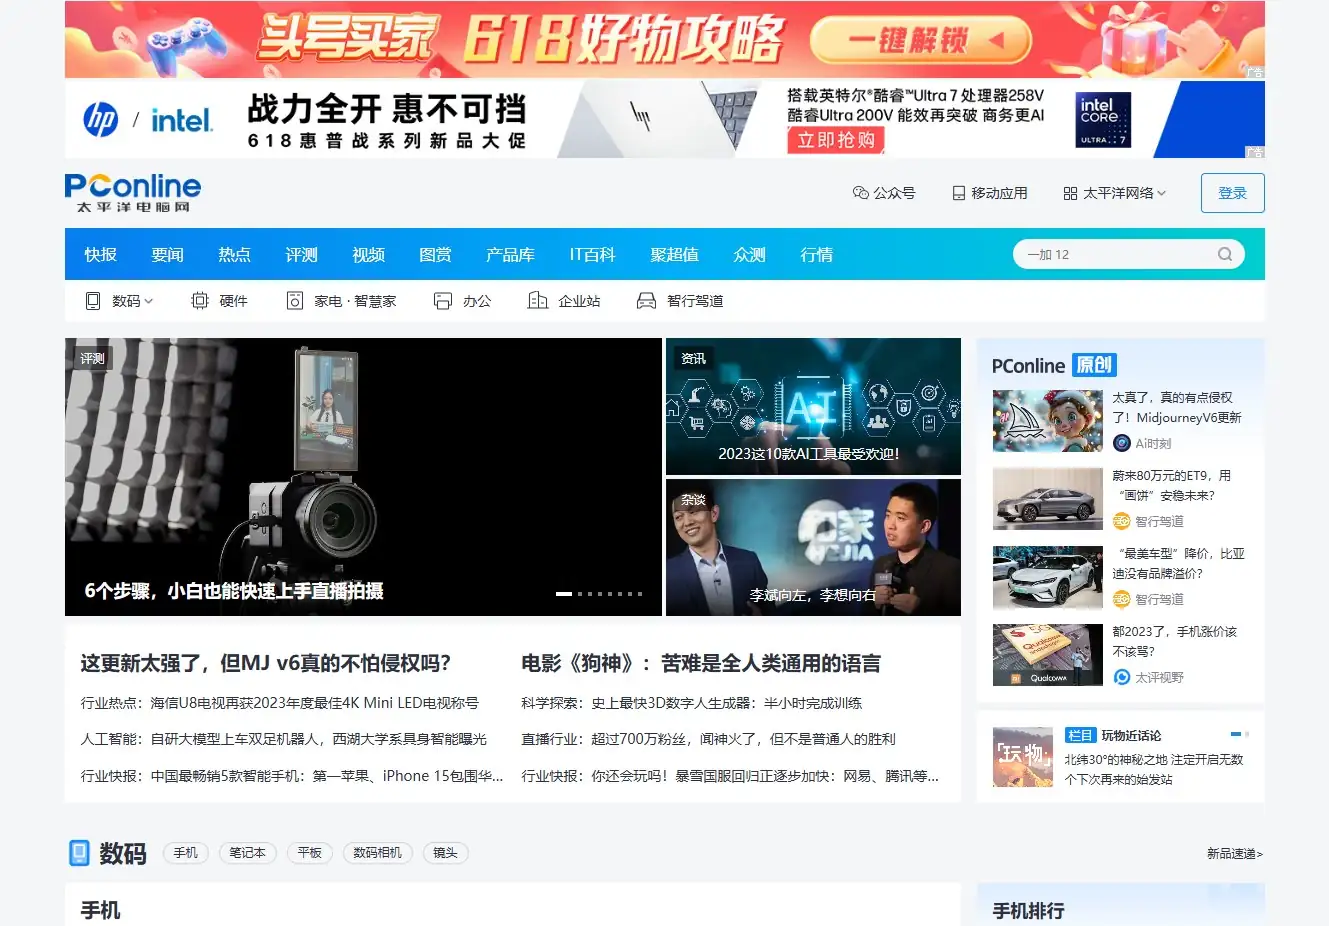The width and height of the screenshot is (1329, 926).
Task: Click the 立即抢购 button in HP ad
Action: coord(836,140)
